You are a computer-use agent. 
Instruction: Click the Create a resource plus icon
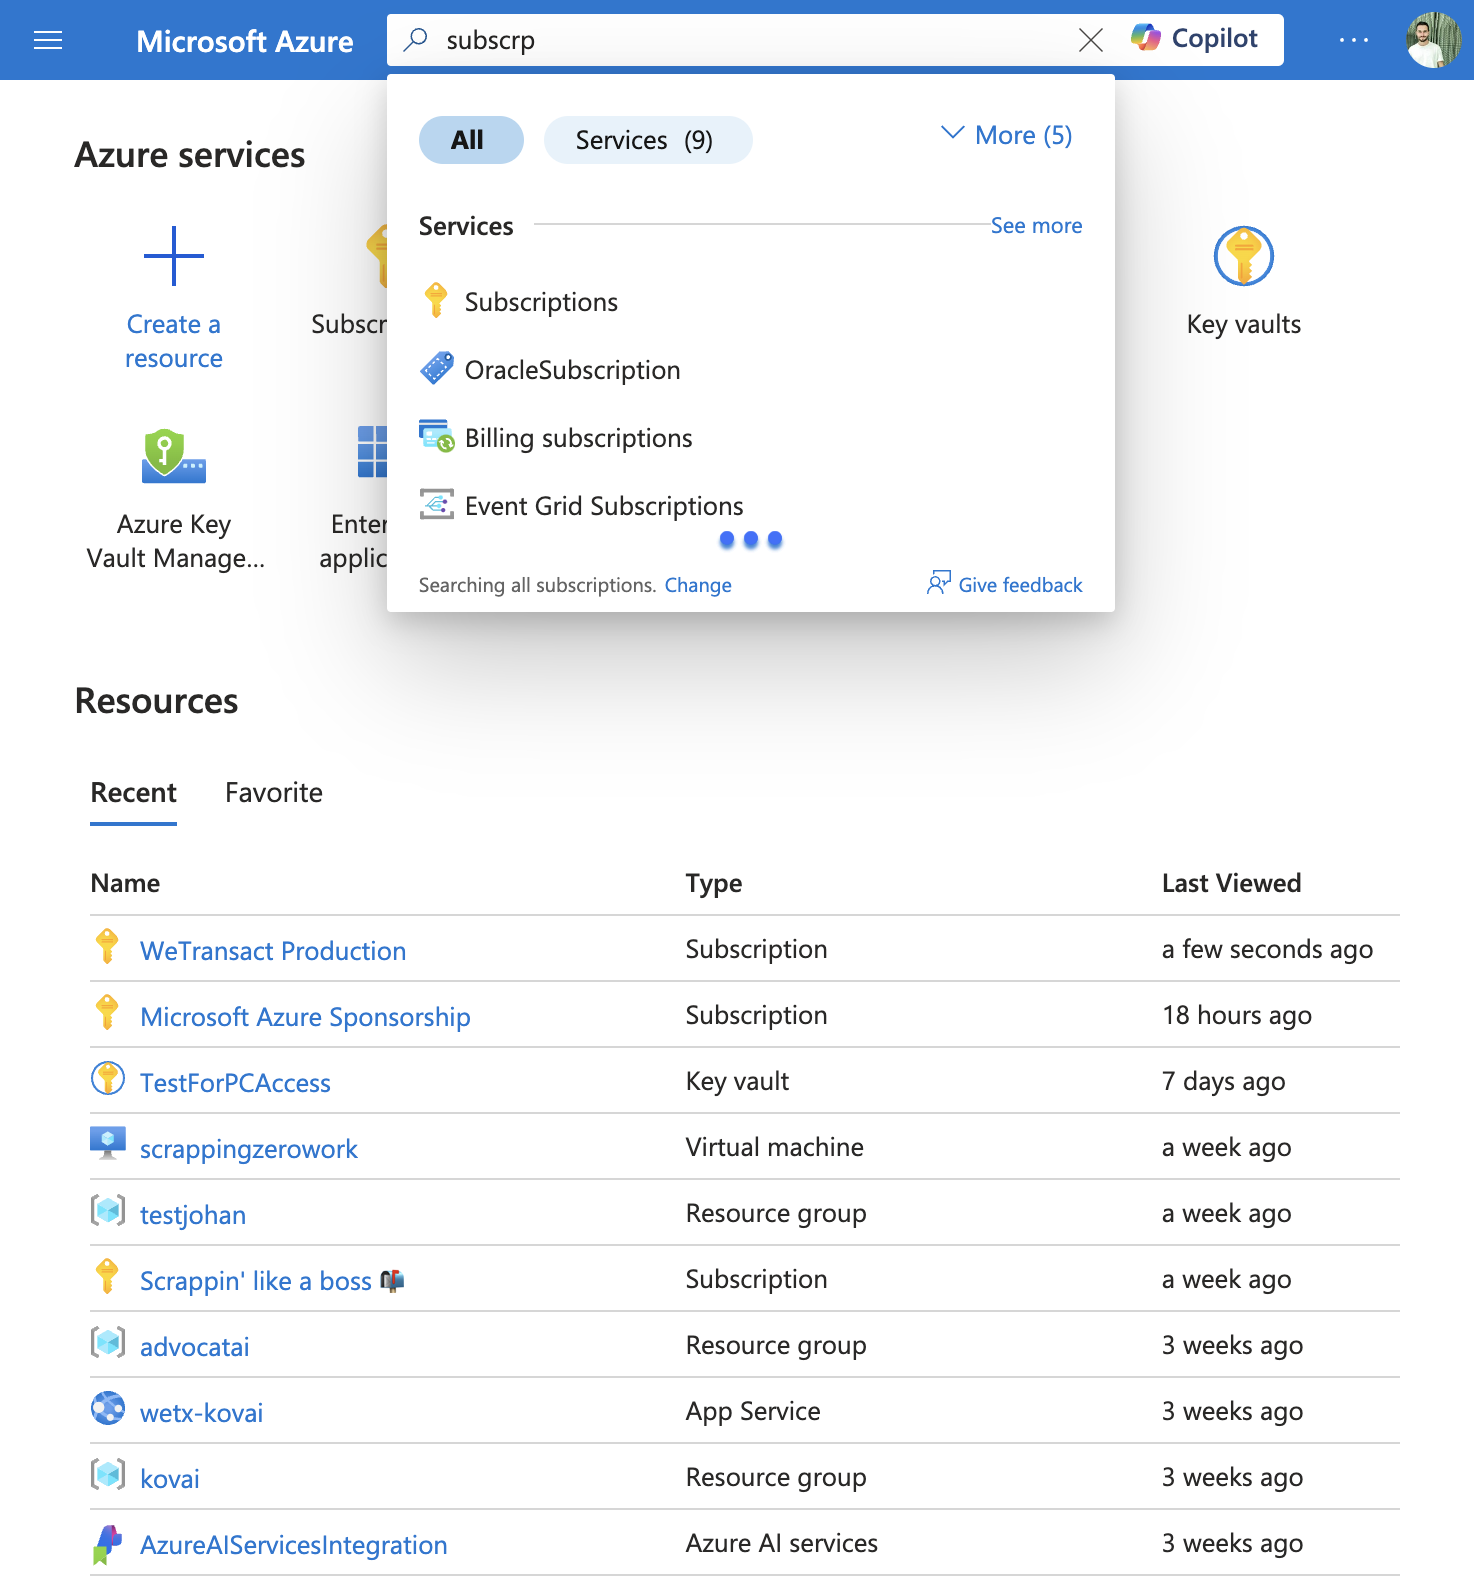174,256
